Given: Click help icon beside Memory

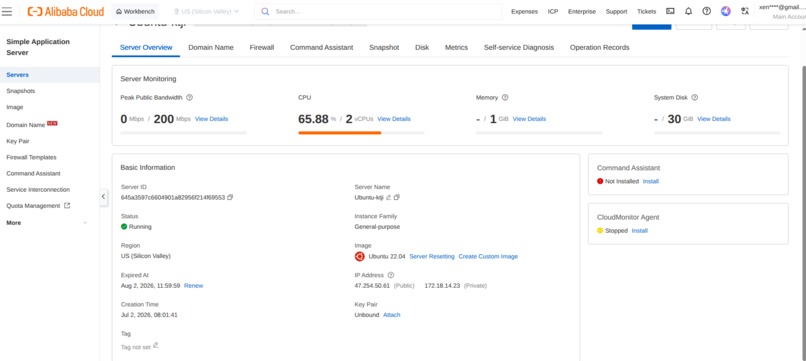Looking at the screenshot, I should 505,97.
